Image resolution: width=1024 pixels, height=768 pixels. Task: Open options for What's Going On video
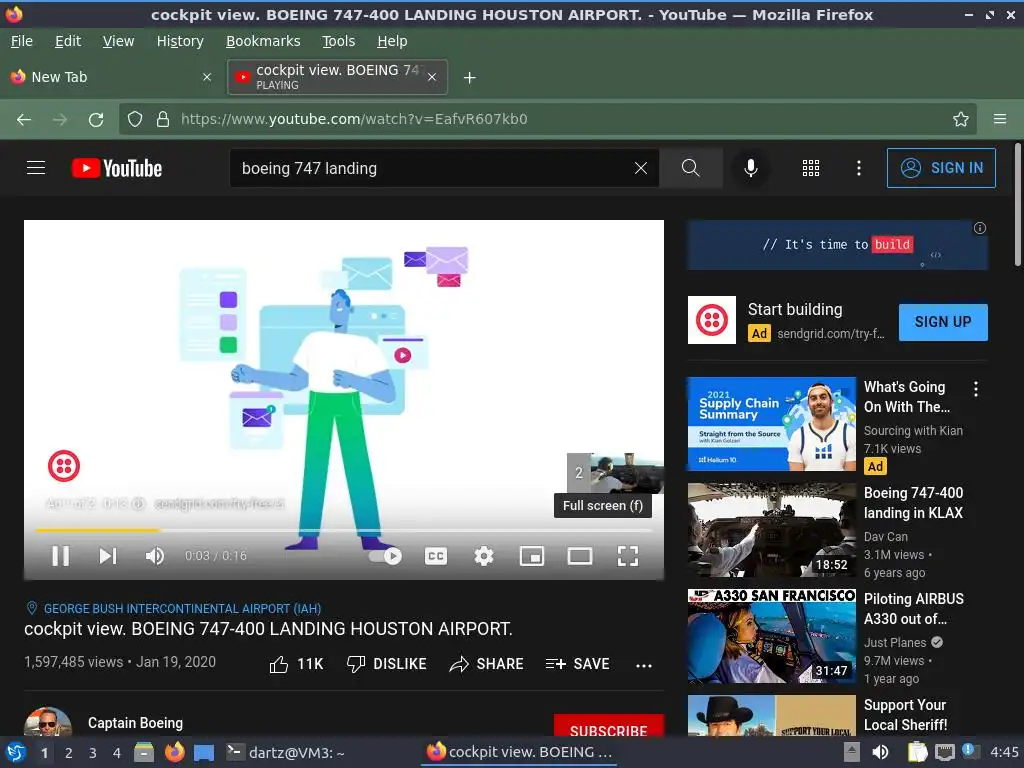pos(976,389)
